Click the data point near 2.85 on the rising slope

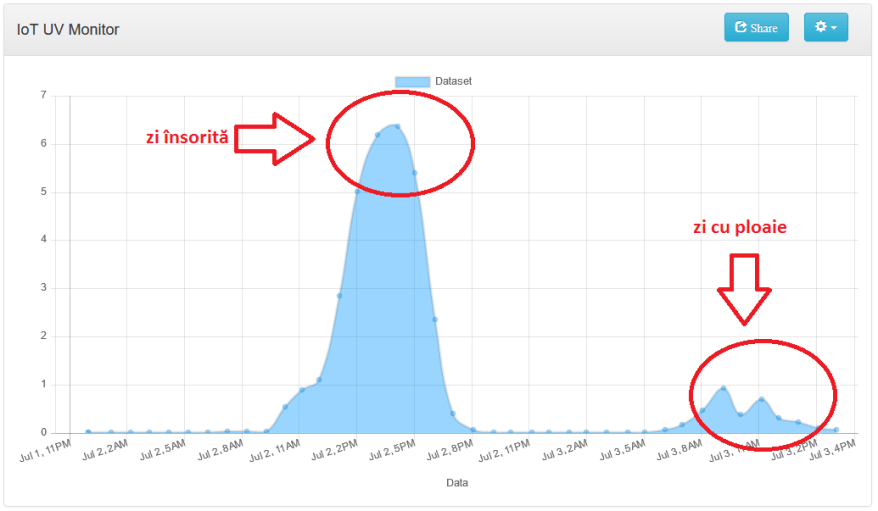[x=339, y=295]
